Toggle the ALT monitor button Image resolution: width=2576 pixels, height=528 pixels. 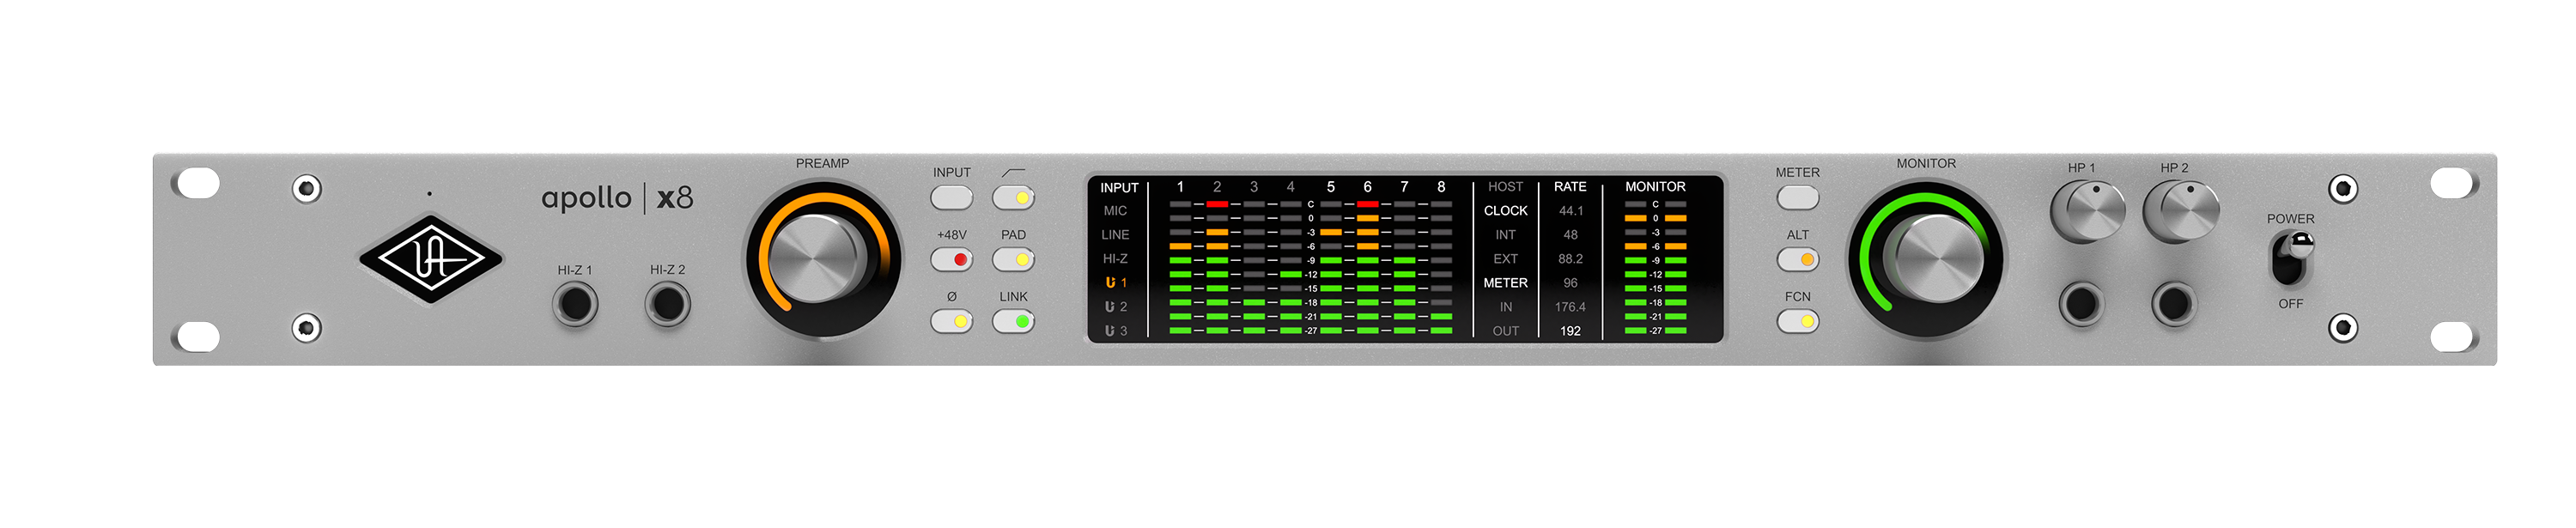[x=1798, y=260]
